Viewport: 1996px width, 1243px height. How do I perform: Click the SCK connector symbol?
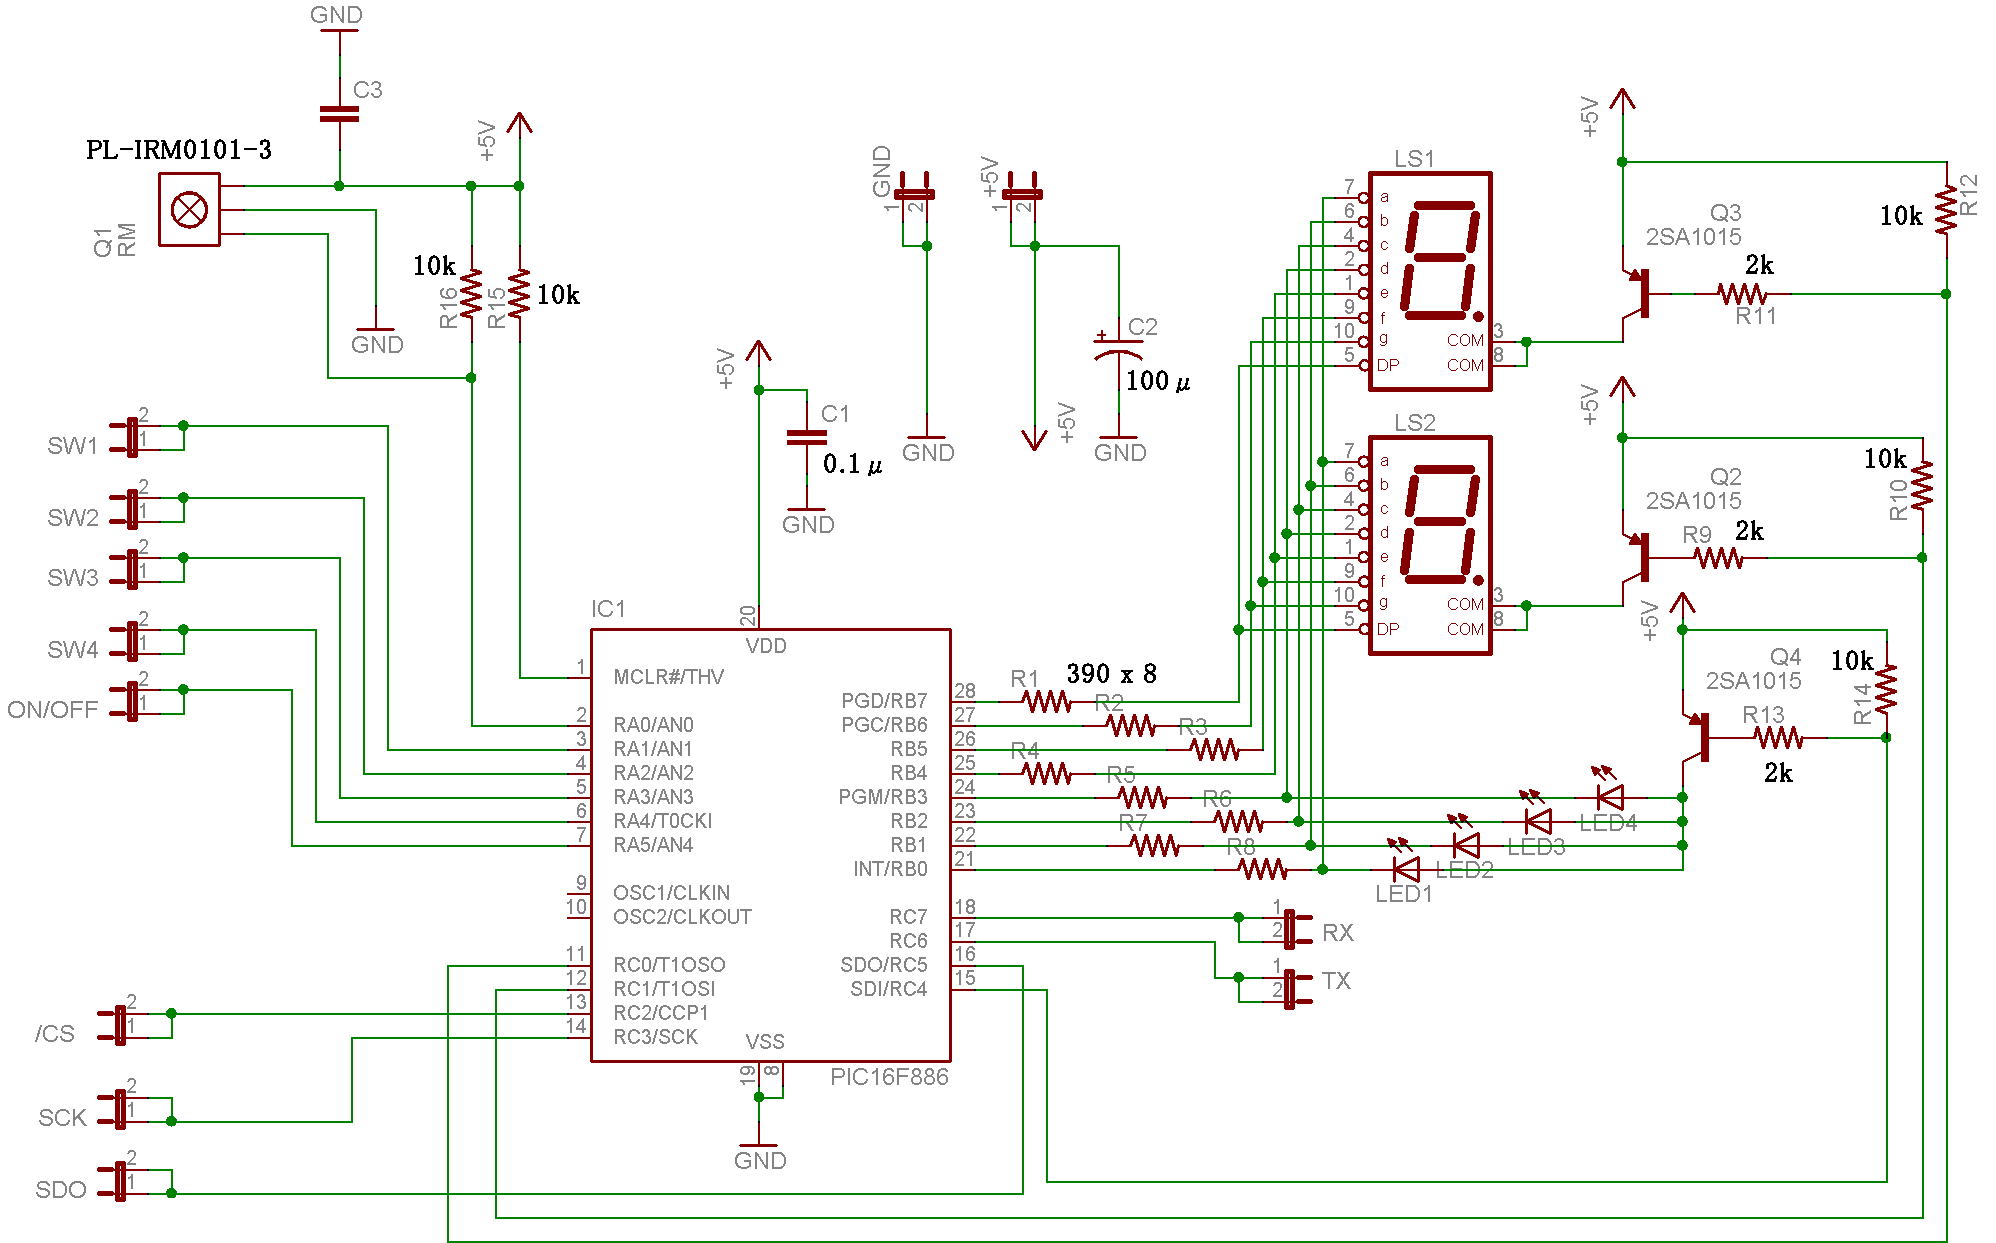click(x=120, y=1109)
